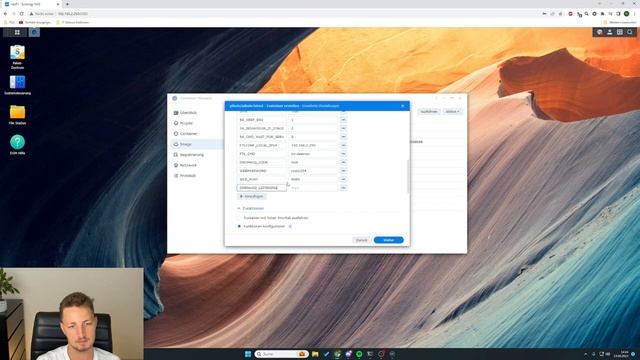
Task: Remove the root user variable row
Action: (343, 162)
